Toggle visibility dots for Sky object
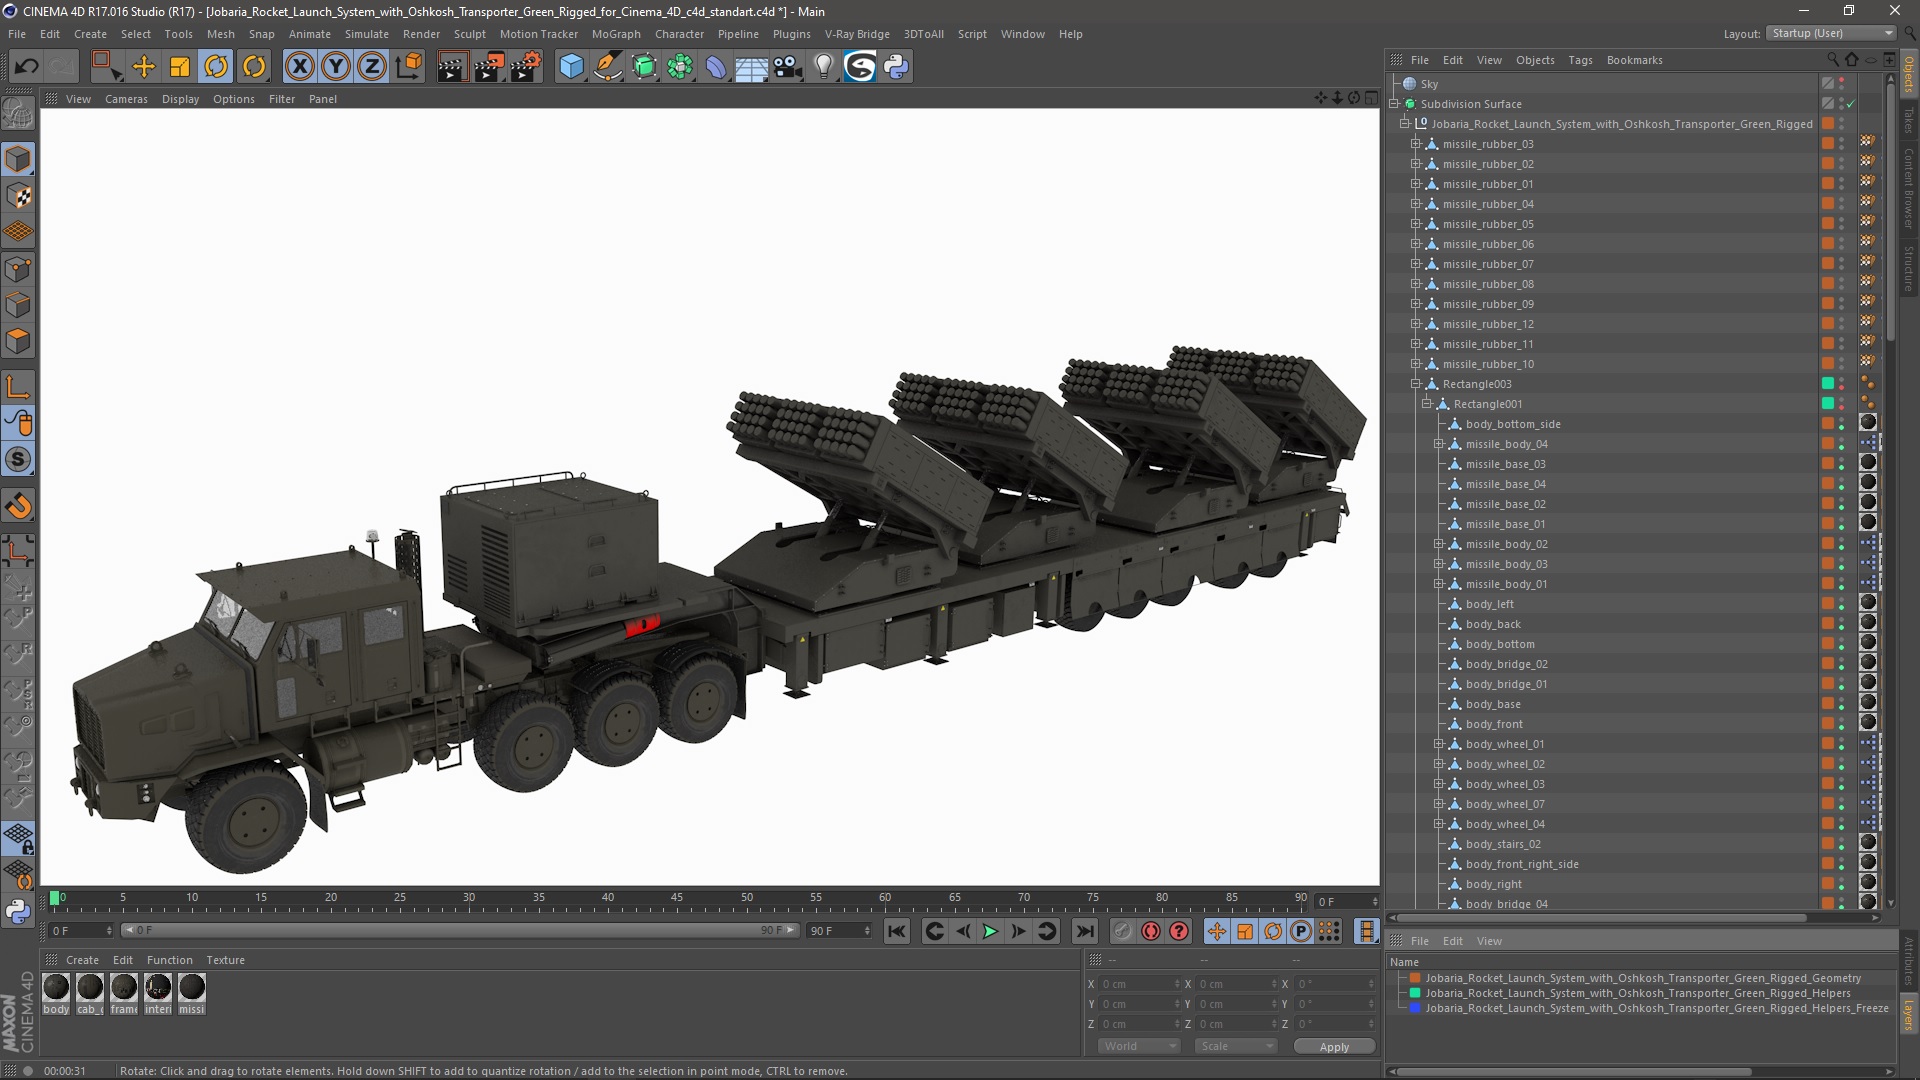The height and width of the screenshot is (1080, 1920). (1842, 84)
